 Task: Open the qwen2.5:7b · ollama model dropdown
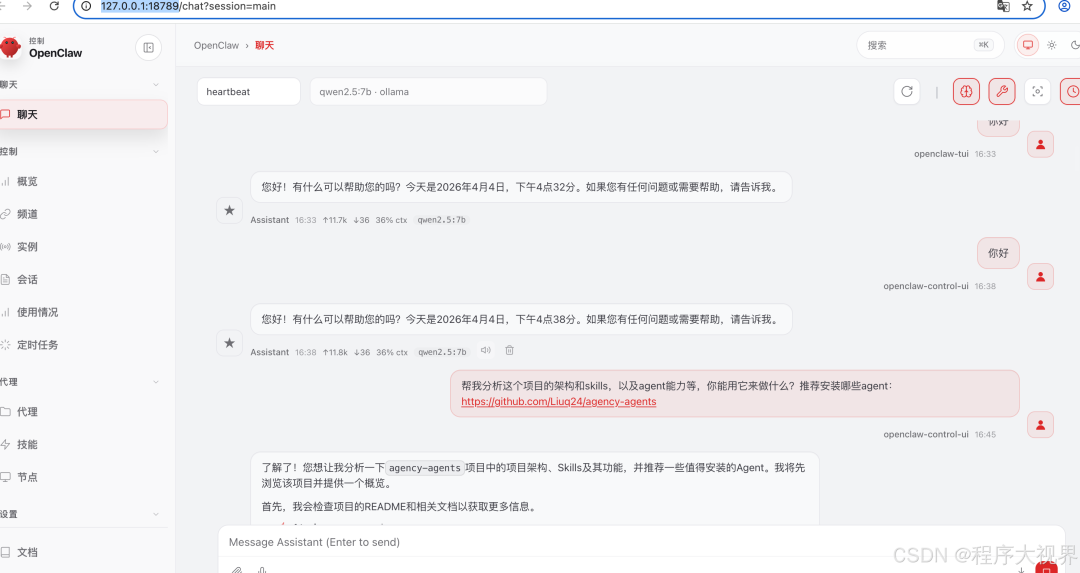pos(428,92)
